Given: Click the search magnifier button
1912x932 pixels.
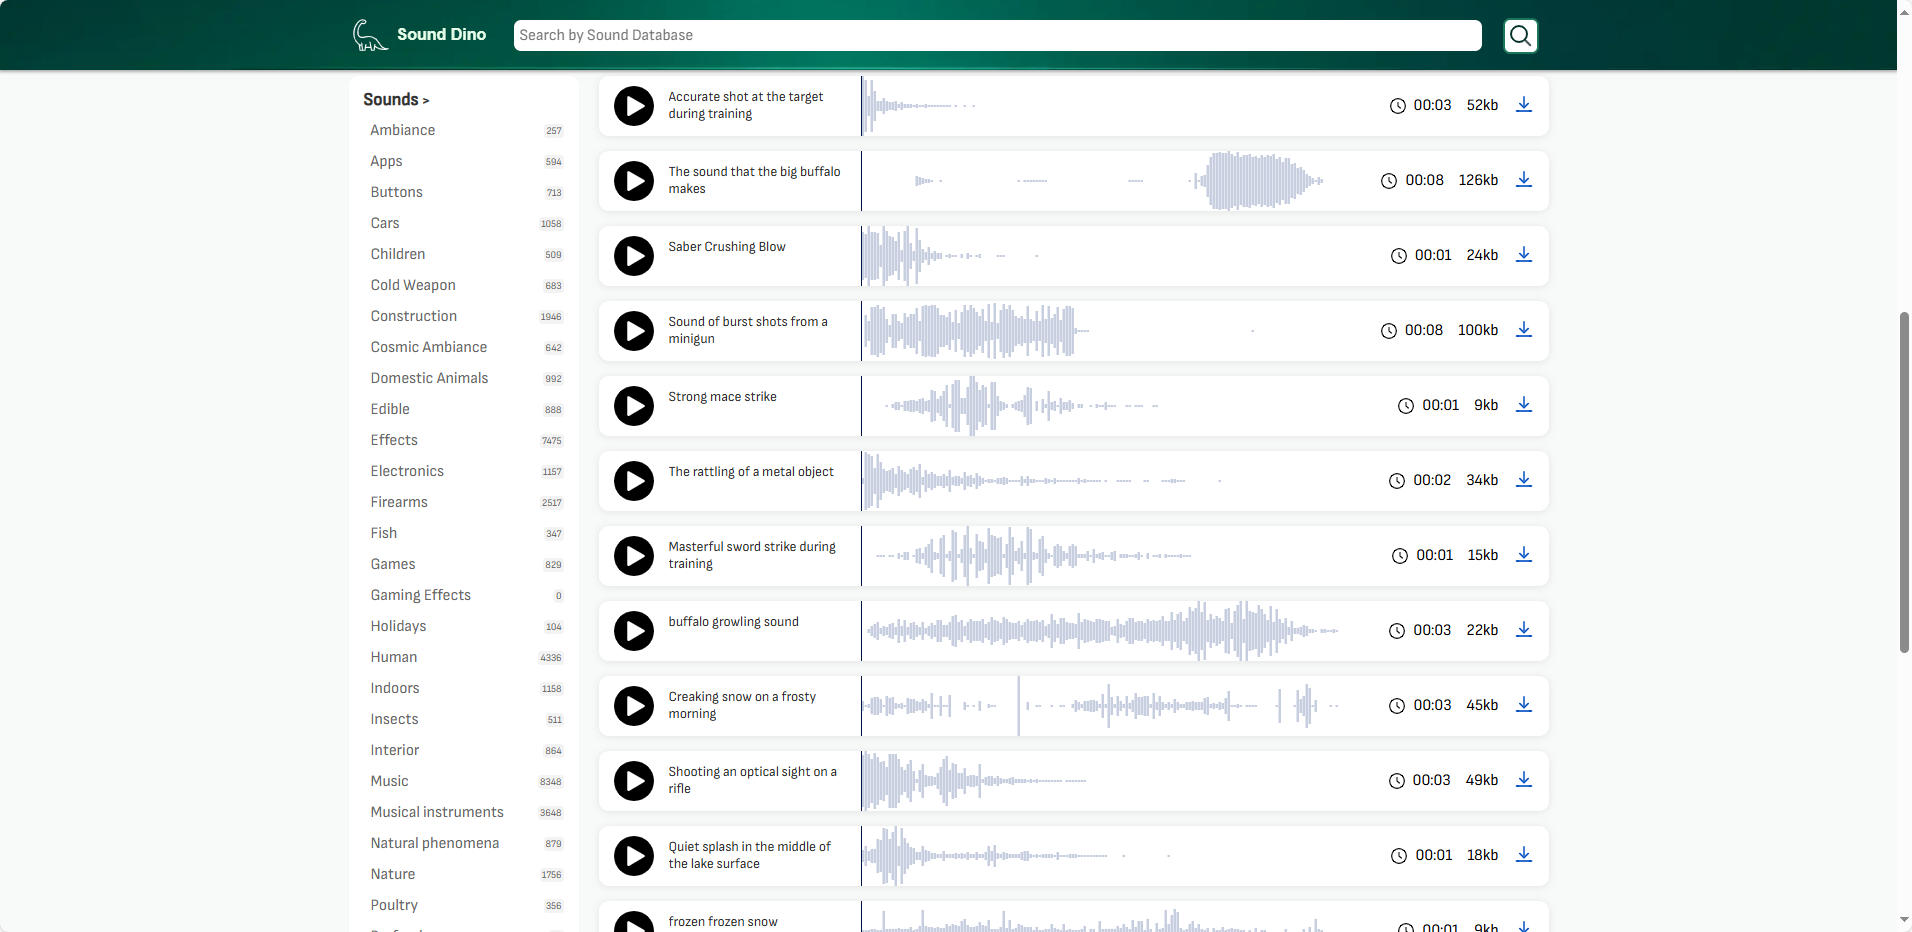Looking at the screenshot, I should point(1520,36).
